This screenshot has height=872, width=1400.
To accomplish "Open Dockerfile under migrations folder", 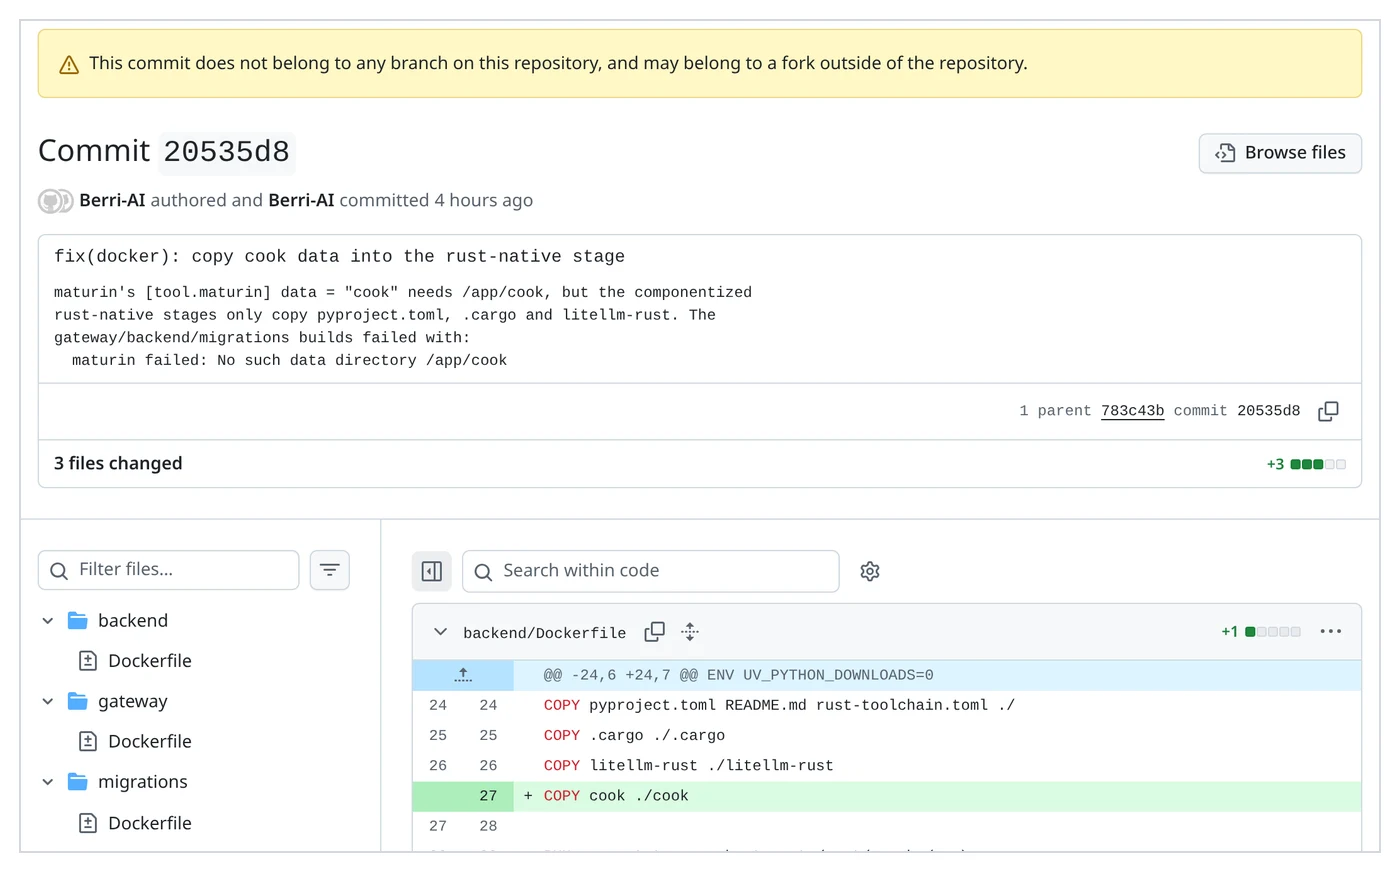I will (x=150, y=823).
